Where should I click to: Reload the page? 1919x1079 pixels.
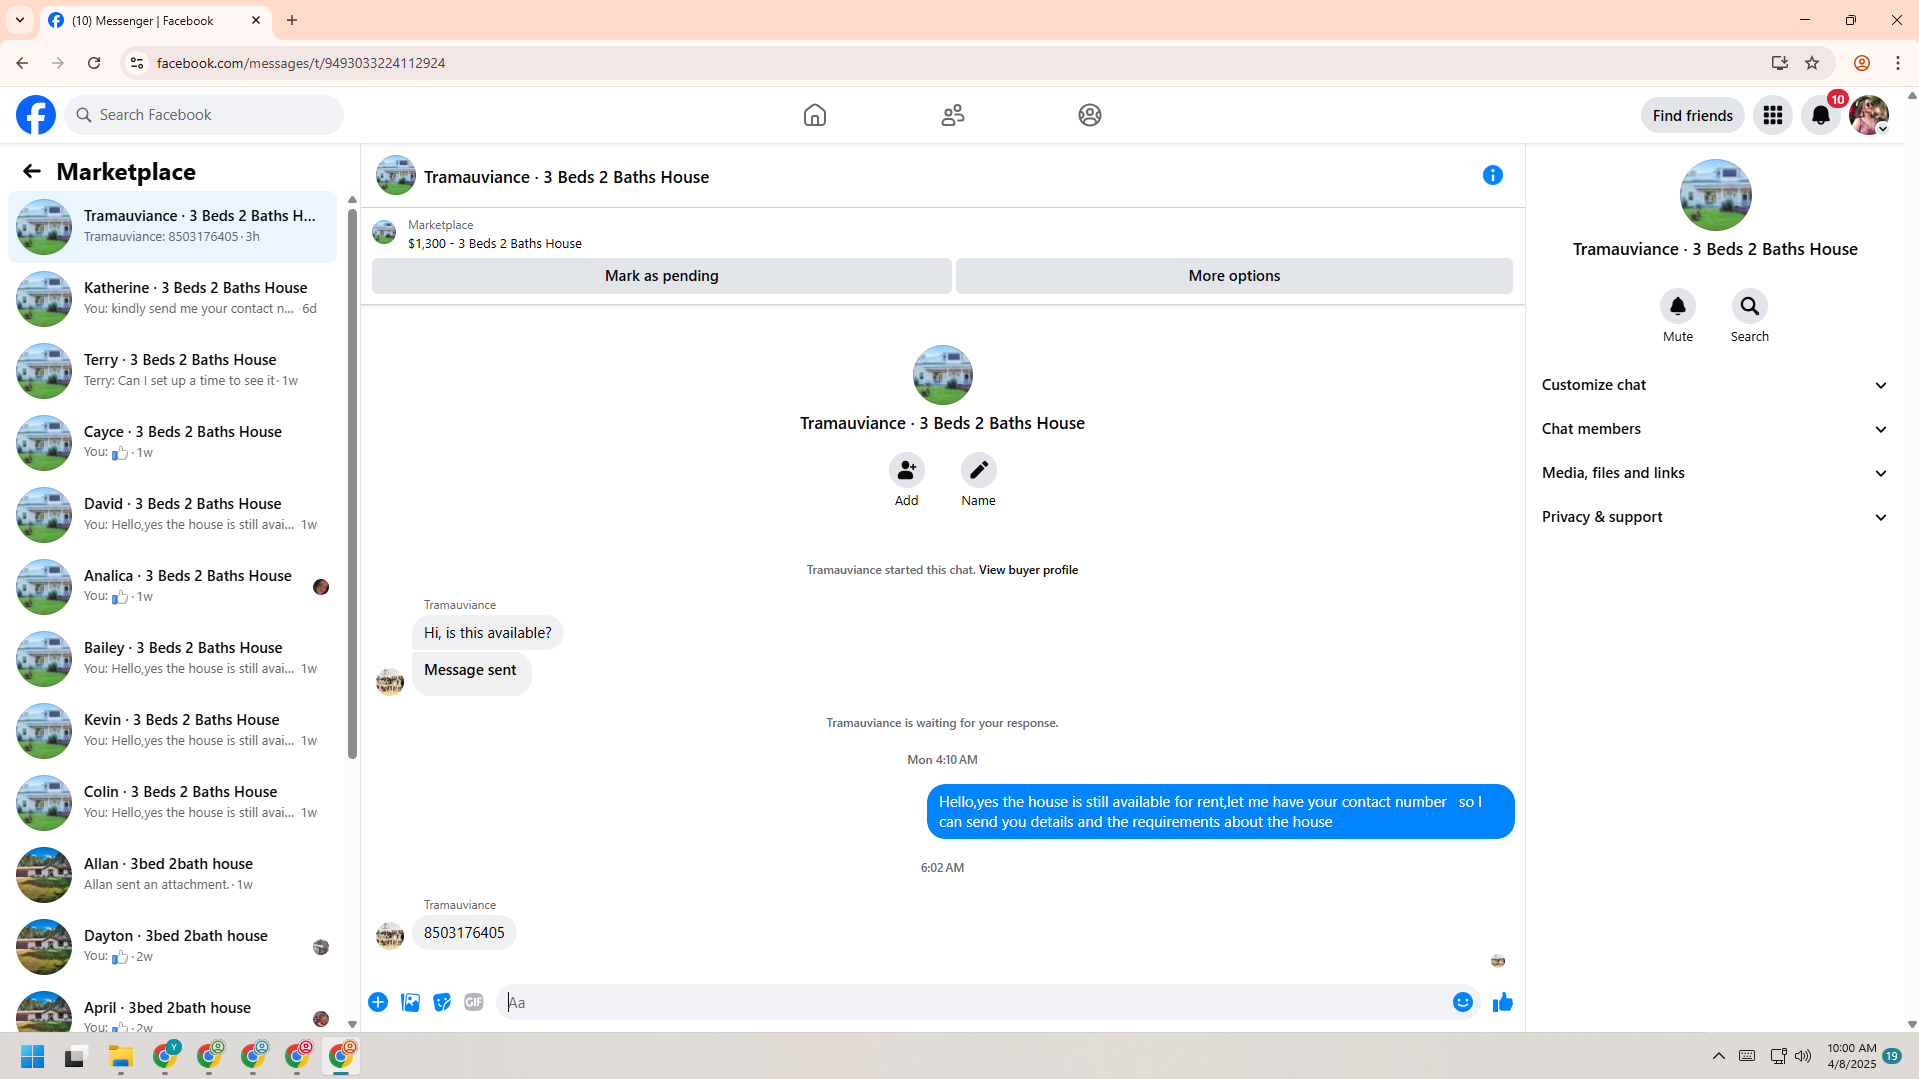point(94,63)
